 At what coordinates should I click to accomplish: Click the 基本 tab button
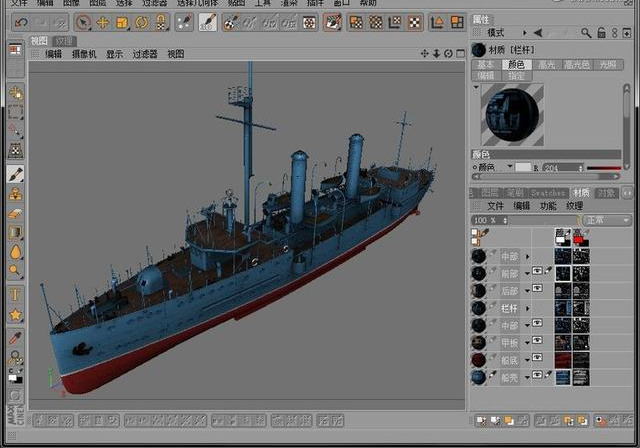pos(486,65)
